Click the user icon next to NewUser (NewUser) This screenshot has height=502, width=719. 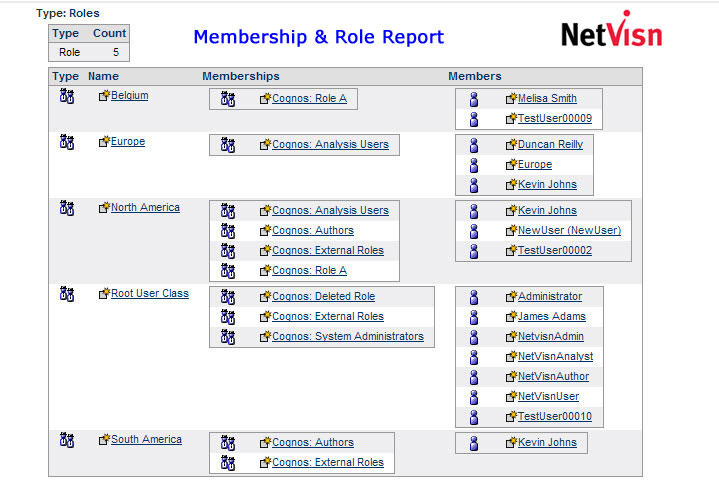(x=474, y=231)
